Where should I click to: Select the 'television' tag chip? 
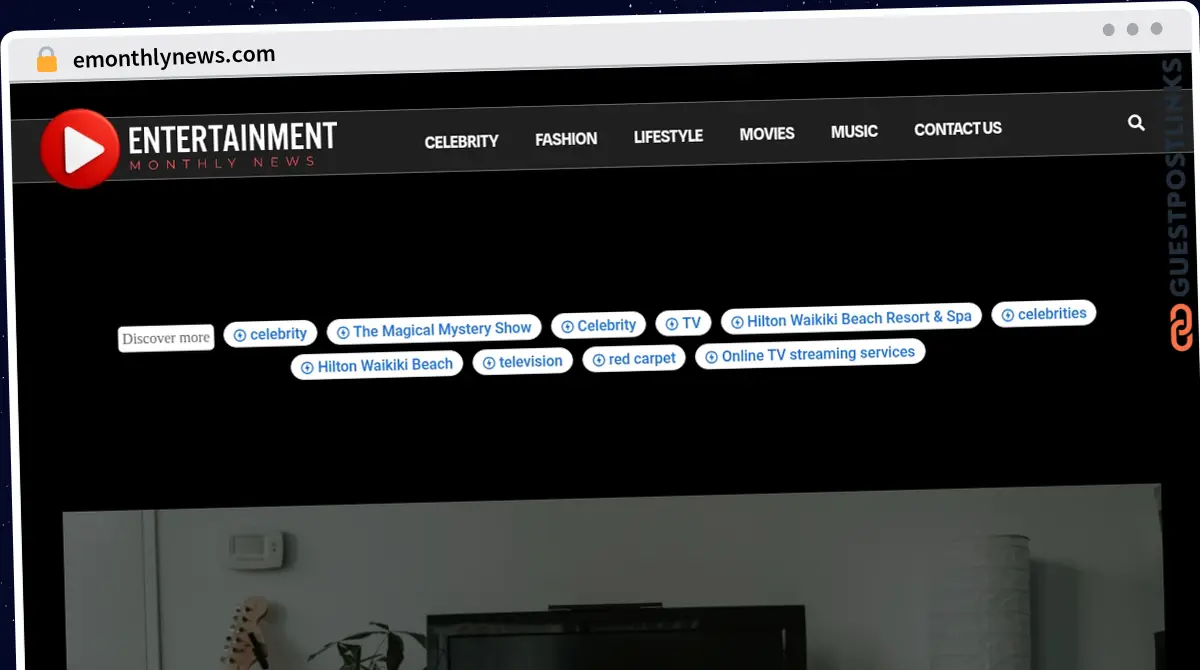point(522,362)
